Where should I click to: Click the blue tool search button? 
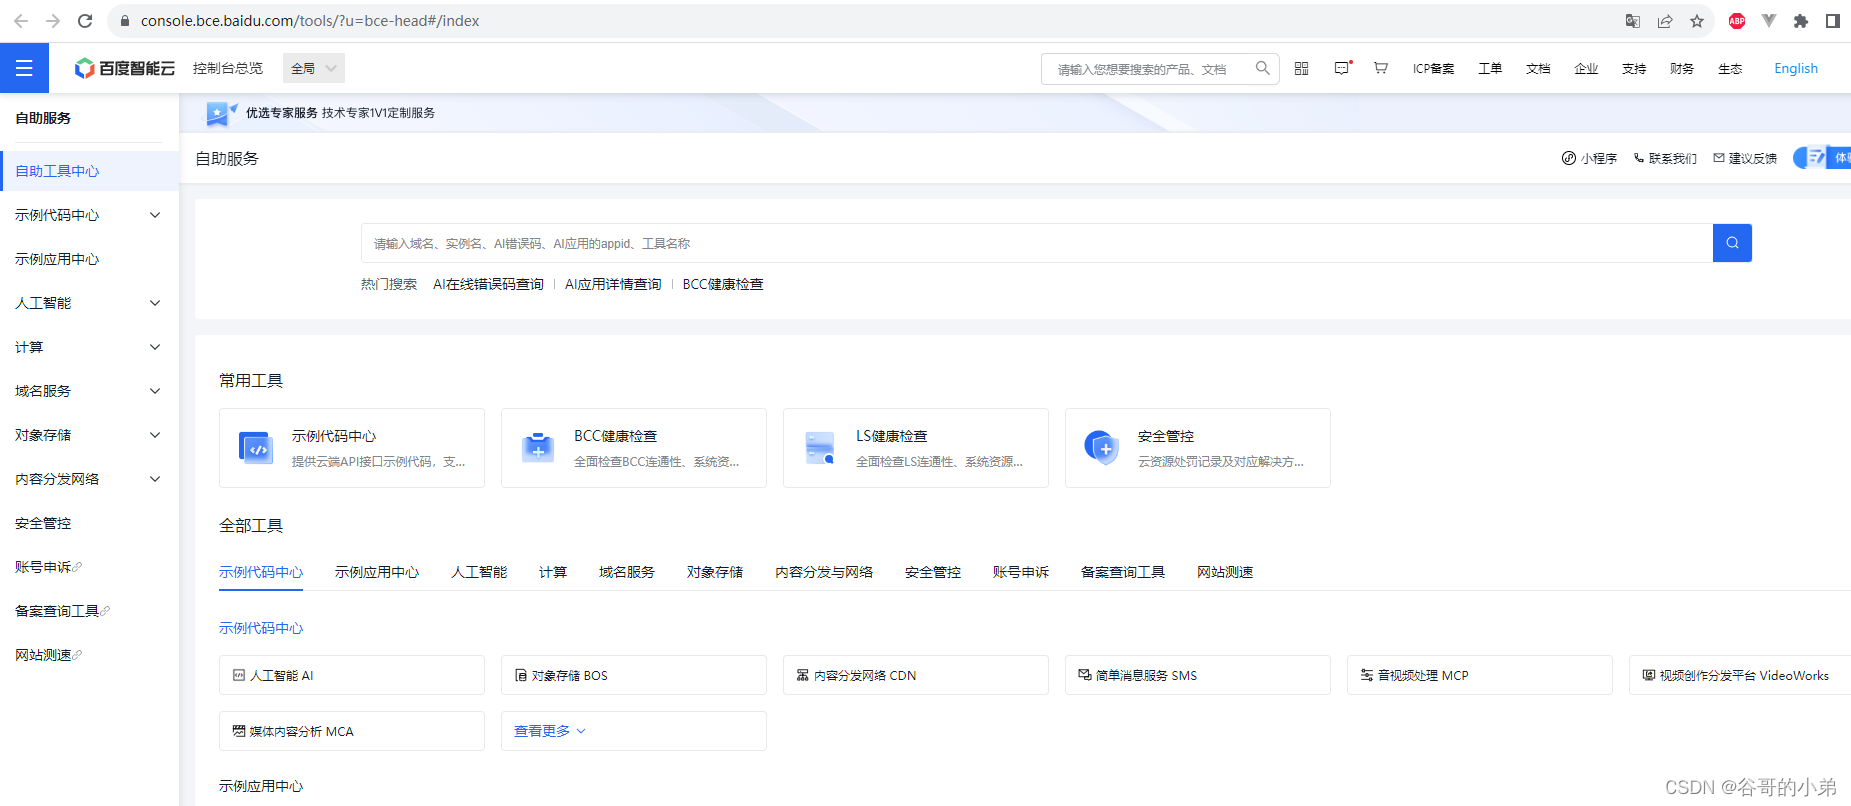point(1732,243)
